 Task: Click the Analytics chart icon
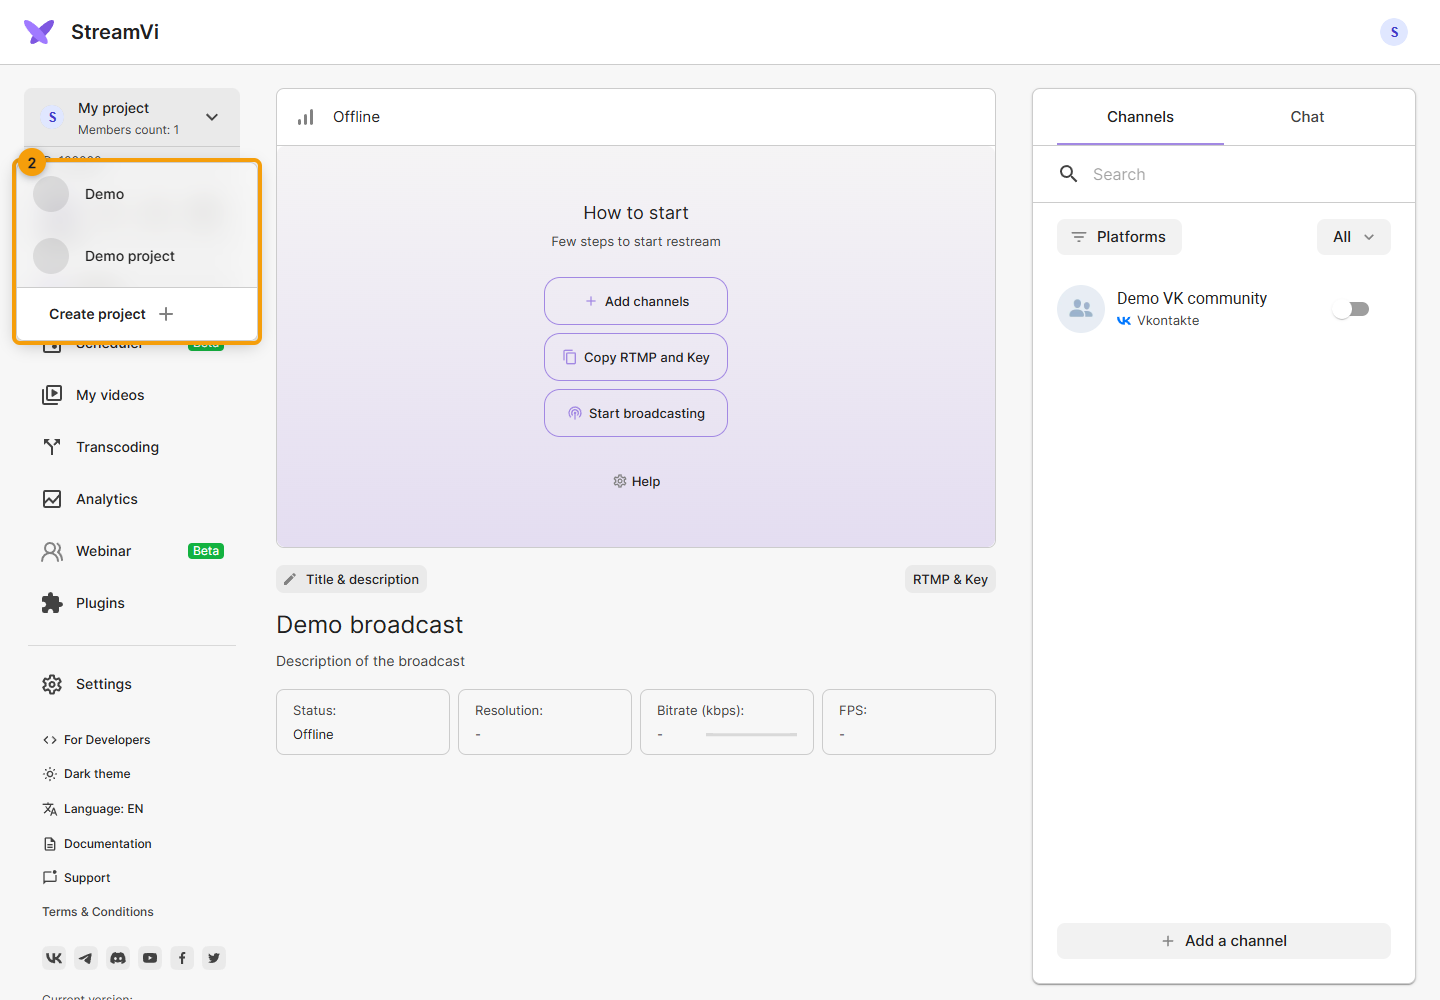52,499
